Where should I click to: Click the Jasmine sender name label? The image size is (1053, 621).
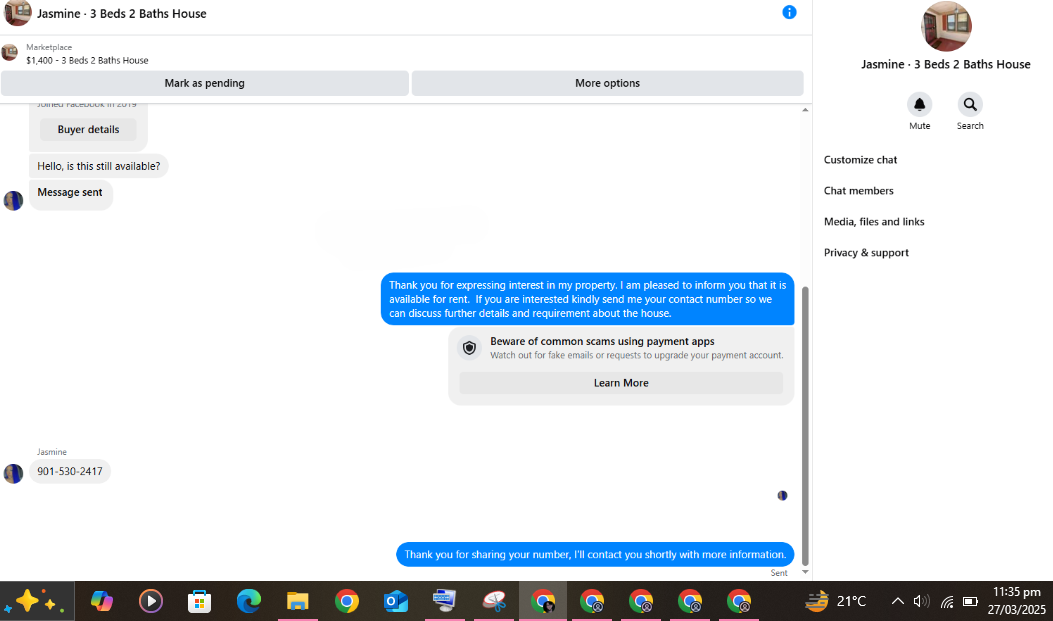[52, 452]
